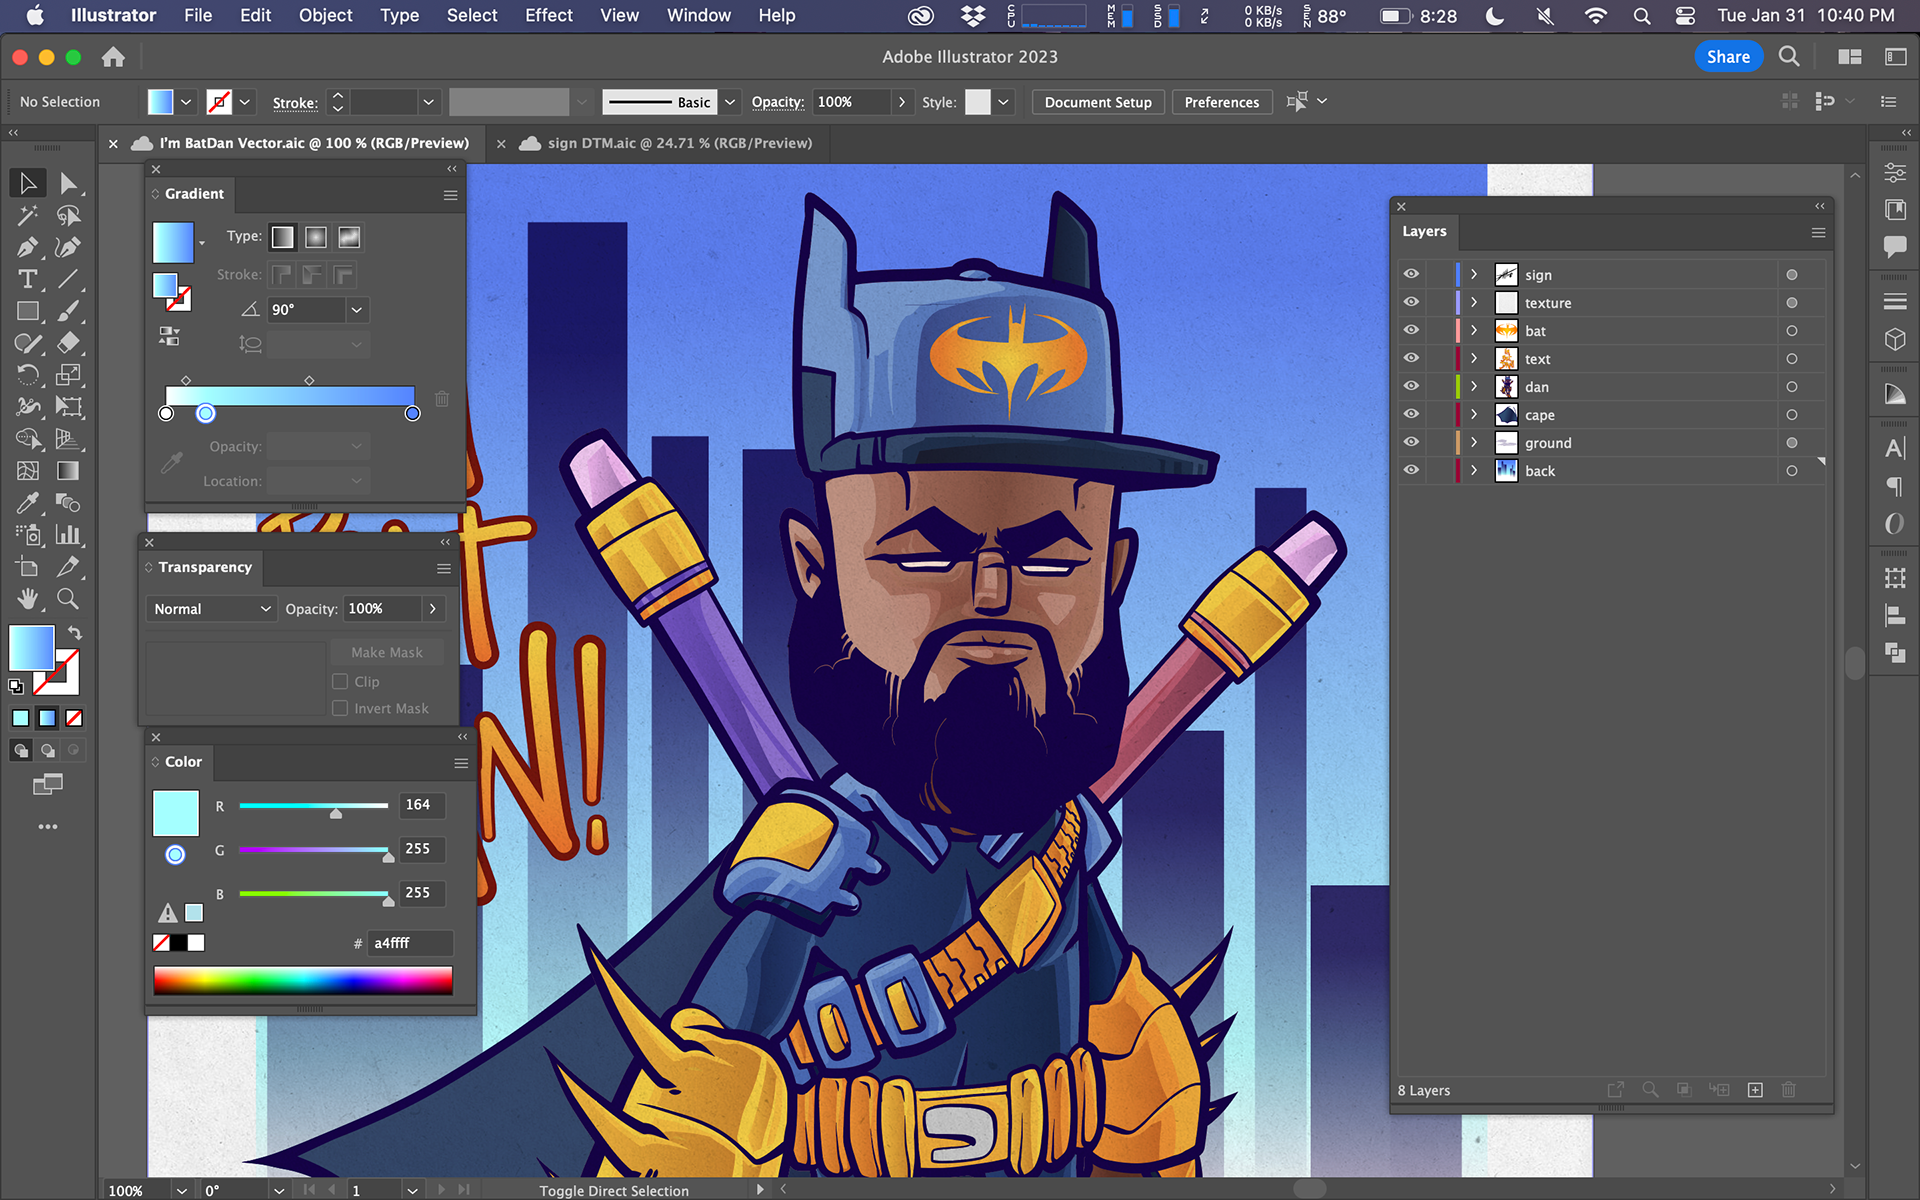The image size is (1920, 1200).
Task: Hide the dan layer
Action: point(1411,386)
